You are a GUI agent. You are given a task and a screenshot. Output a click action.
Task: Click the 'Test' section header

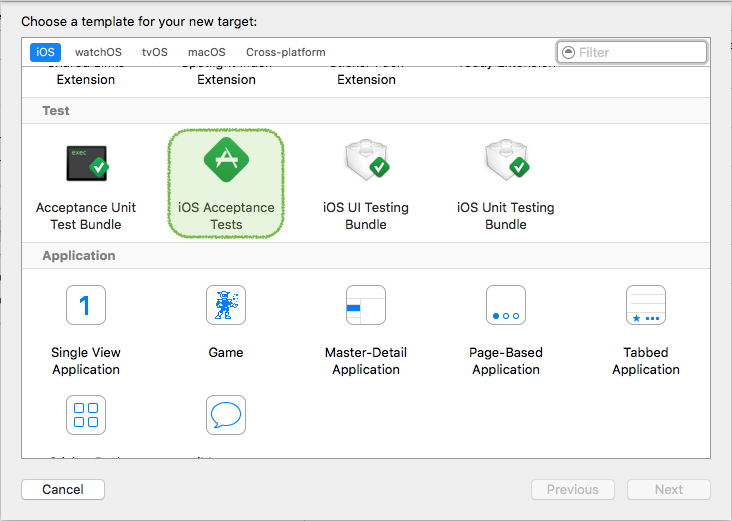tap(56, 111)
